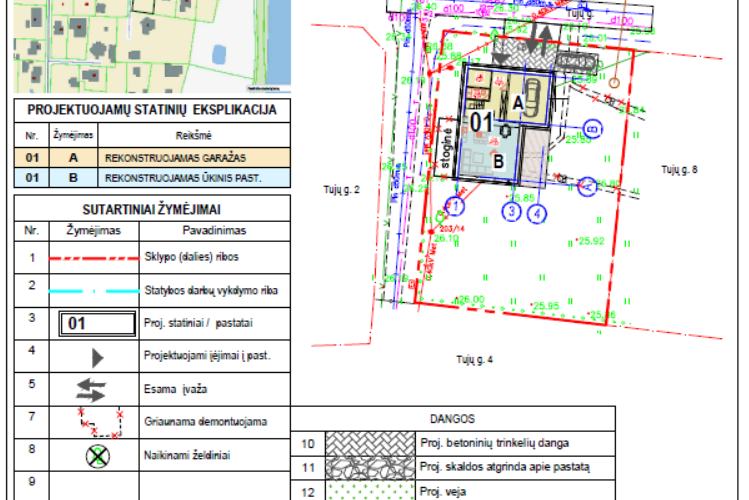
Task: Click the cyan construction limit line symbol
Action: 94,291
